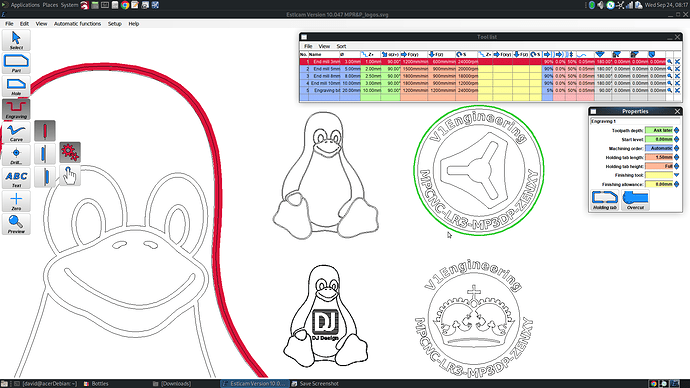Click the 'Engraving 1' name field
Image resolution: width=690 pixels, height=388 pixels.
[635, 121]
